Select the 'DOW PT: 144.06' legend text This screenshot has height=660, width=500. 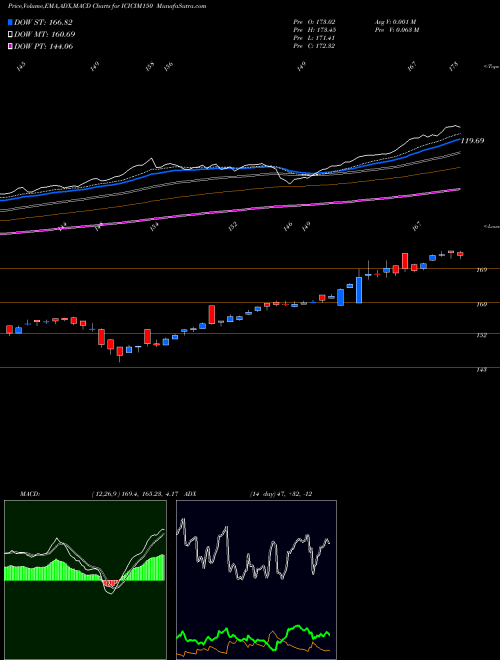point(44,46)
